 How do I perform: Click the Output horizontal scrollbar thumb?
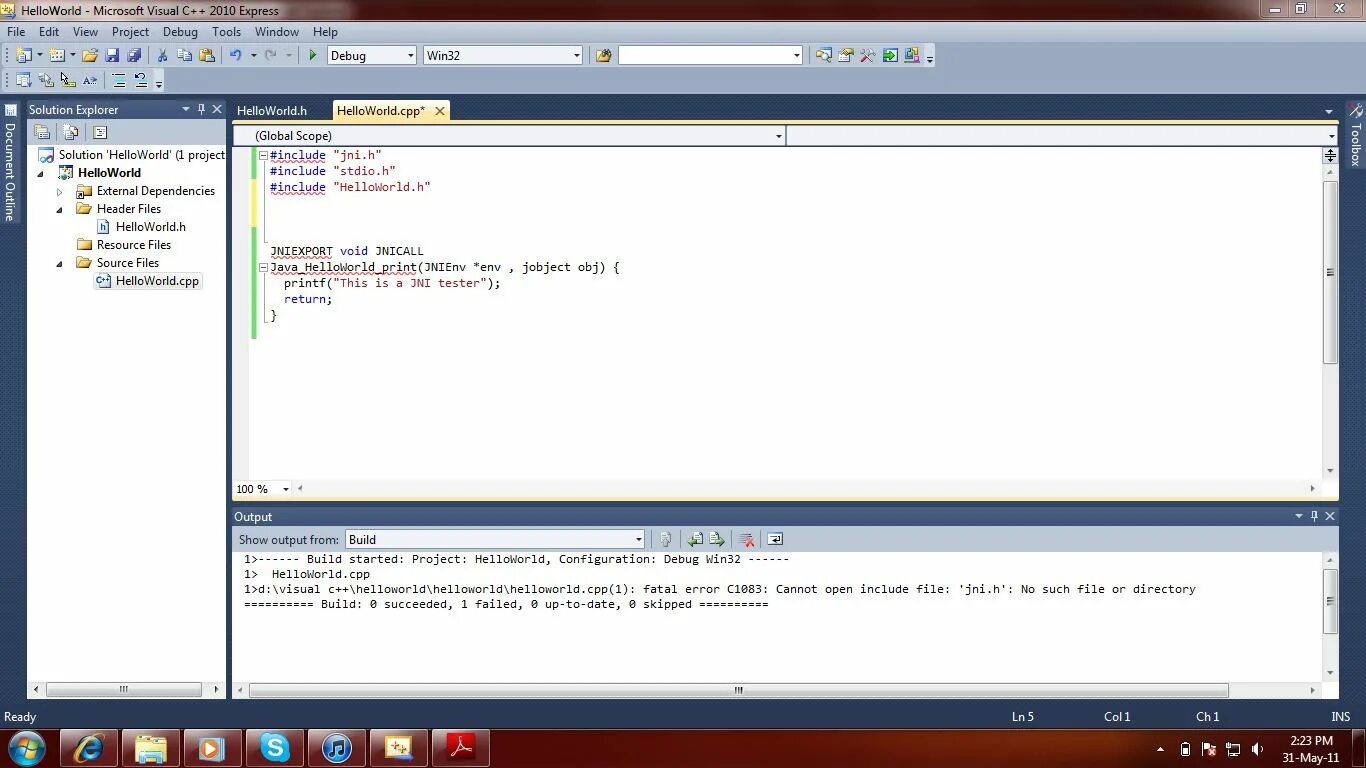tap(738, 690)
